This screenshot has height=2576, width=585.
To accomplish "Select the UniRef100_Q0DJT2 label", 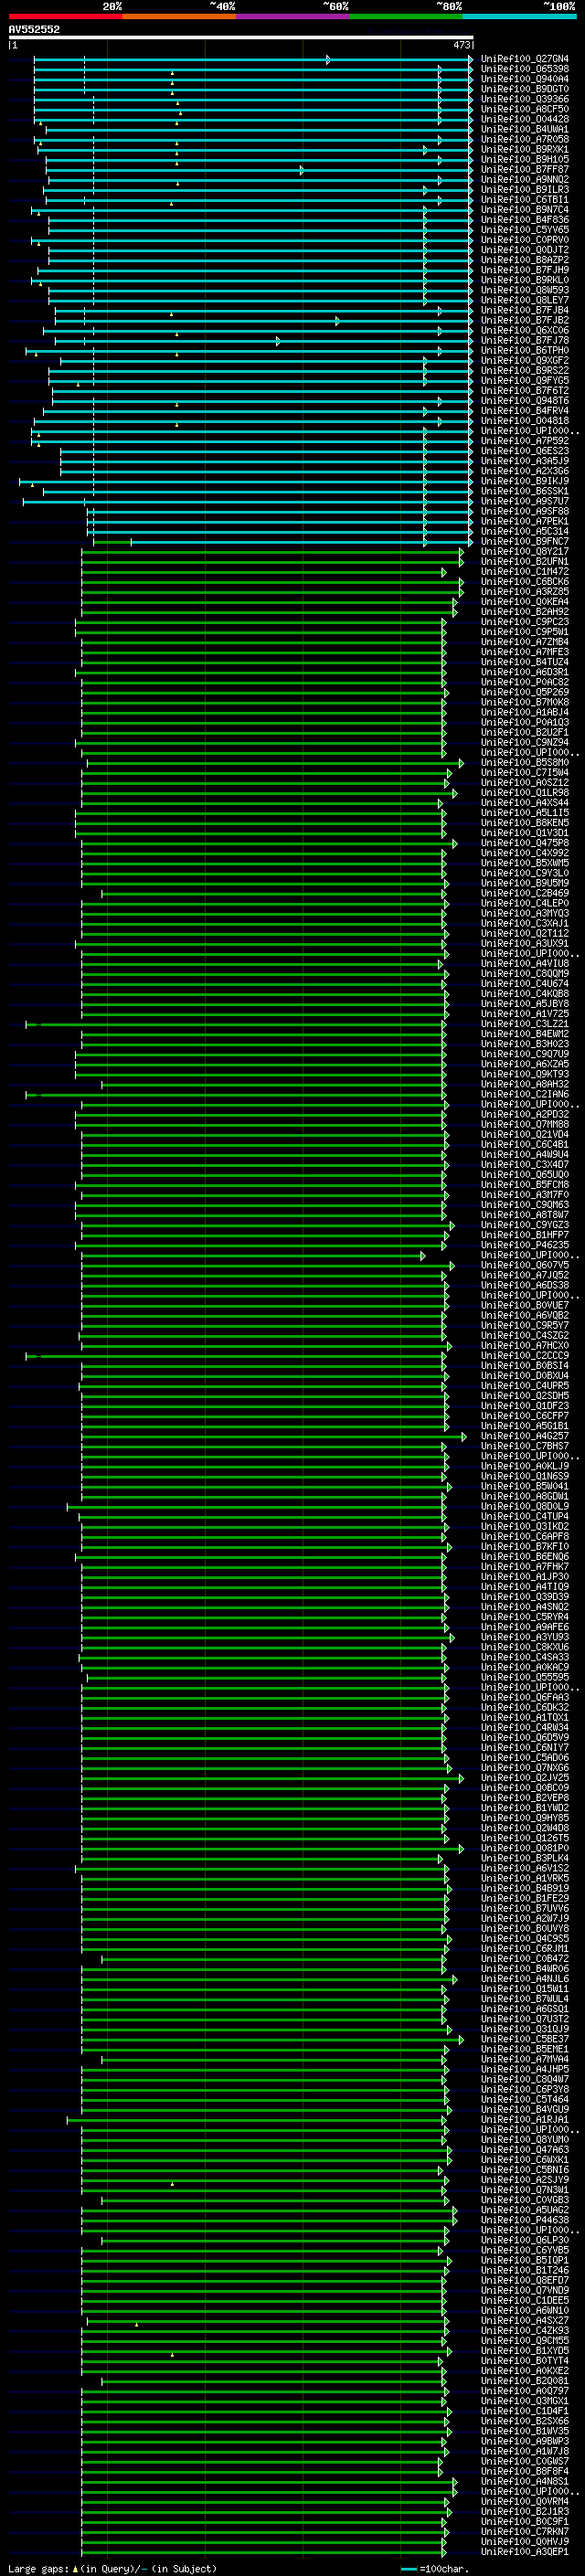I will coord(525,250).
